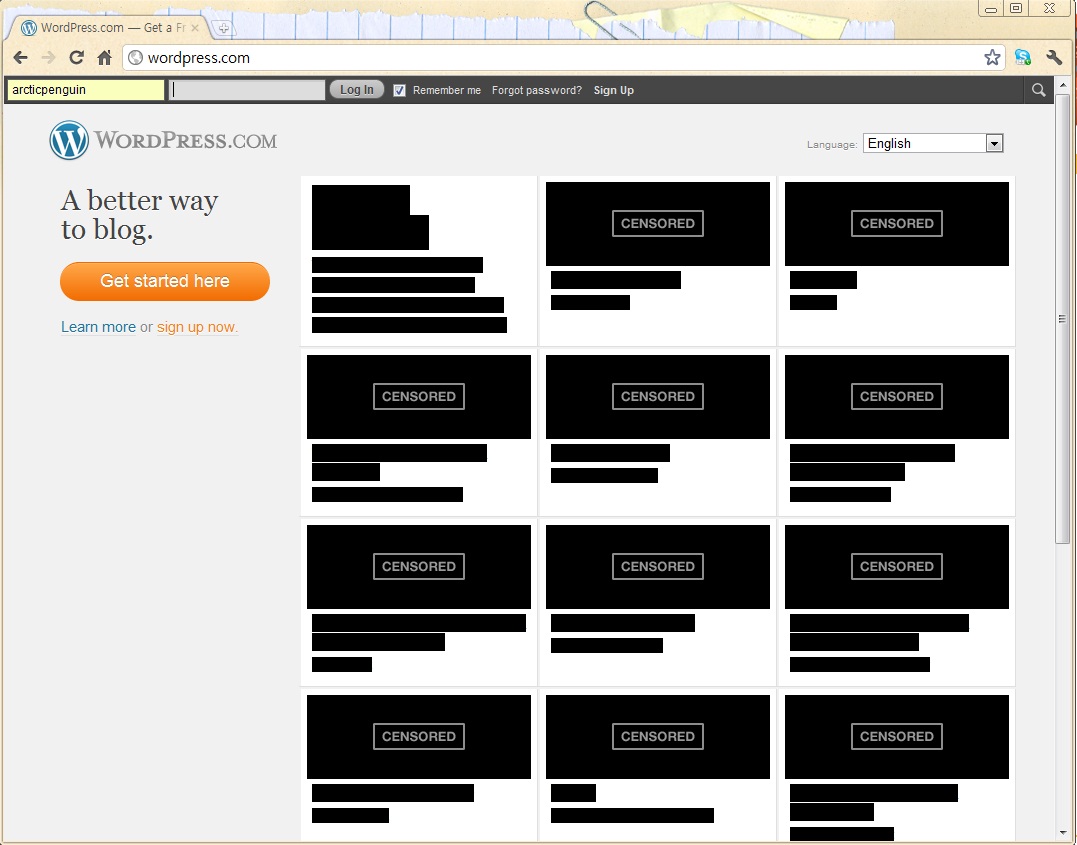Bookmark page with star icon
1077x845 pixels.
[x=992, y=58]
